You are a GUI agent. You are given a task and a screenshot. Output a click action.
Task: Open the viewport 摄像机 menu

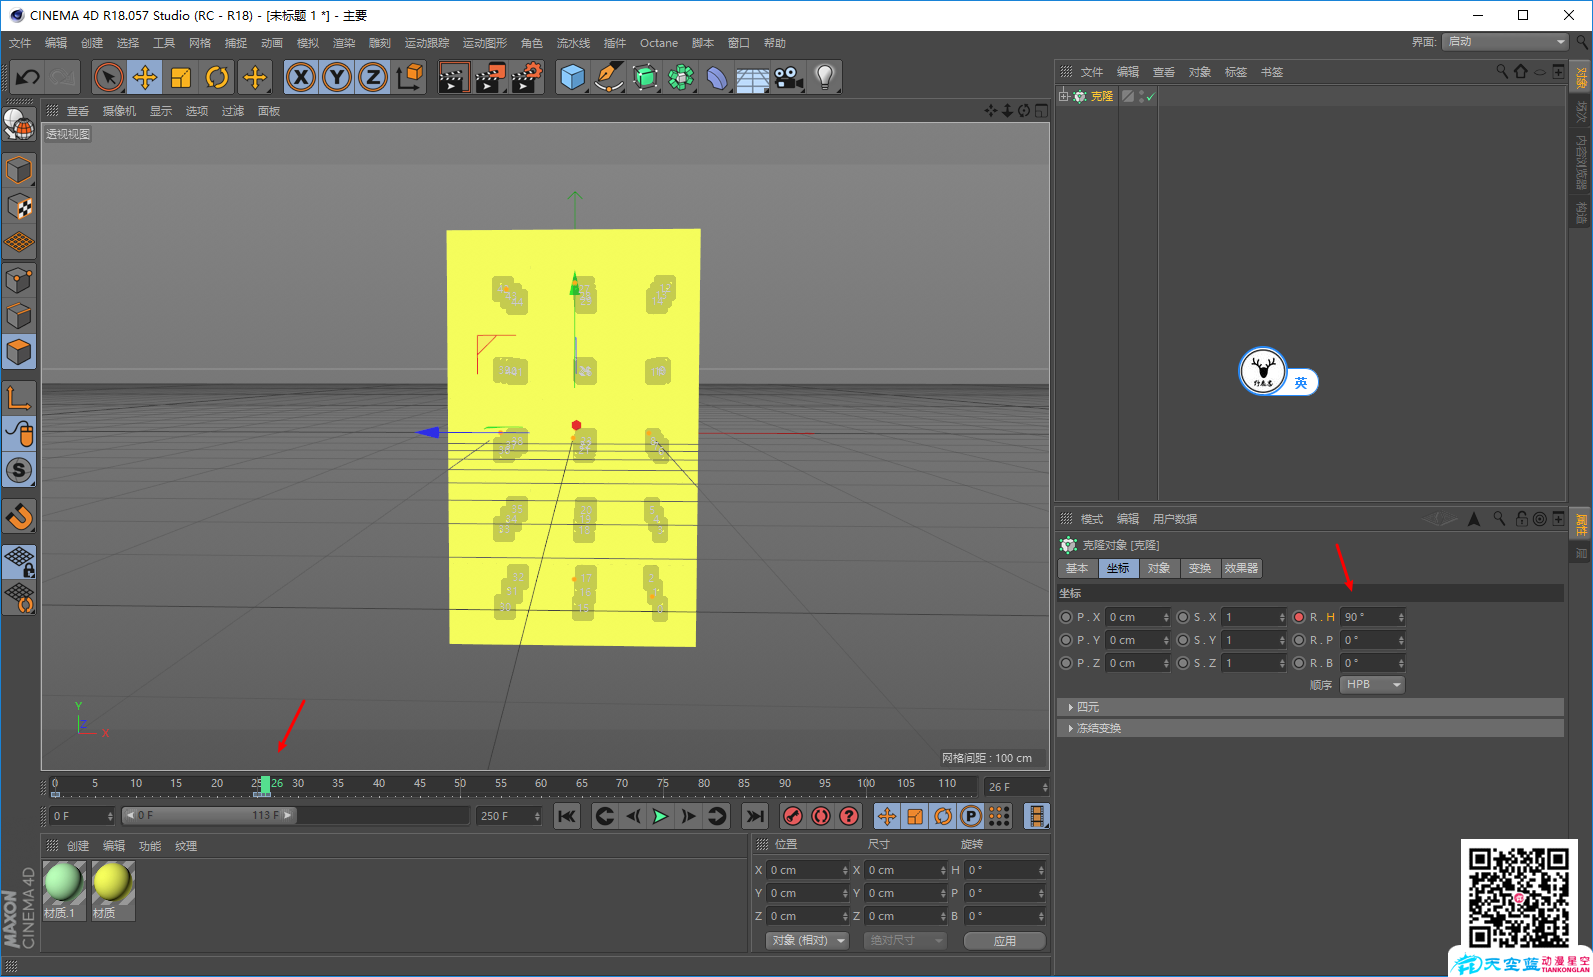(119, 111)
